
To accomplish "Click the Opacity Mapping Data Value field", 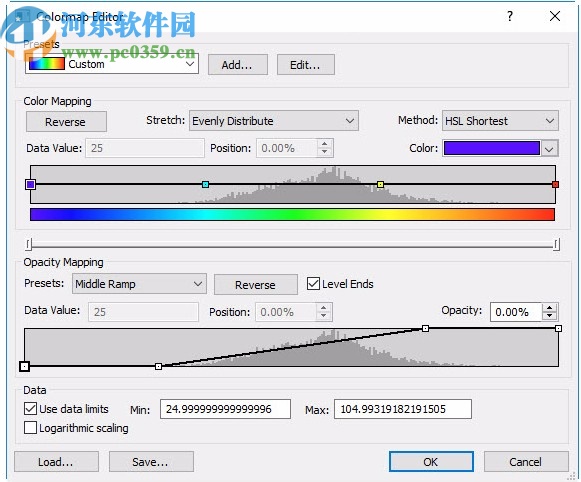I will [x=143, y=312].
